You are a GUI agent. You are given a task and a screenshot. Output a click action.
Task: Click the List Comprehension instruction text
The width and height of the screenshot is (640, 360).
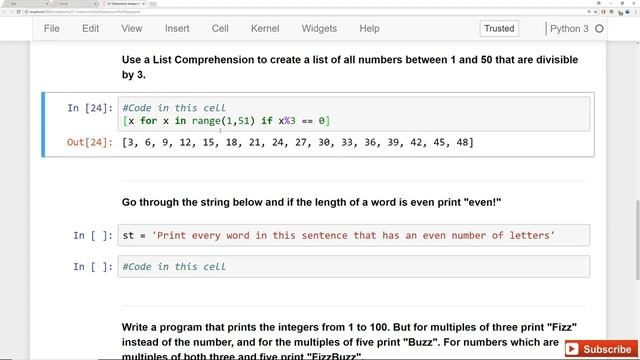point(350,67)
